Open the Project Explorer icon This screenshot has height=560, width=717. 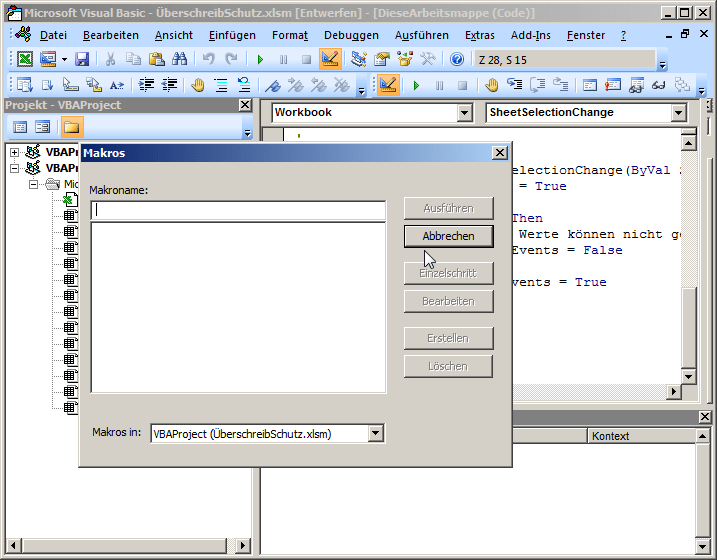tap(359, 59)
